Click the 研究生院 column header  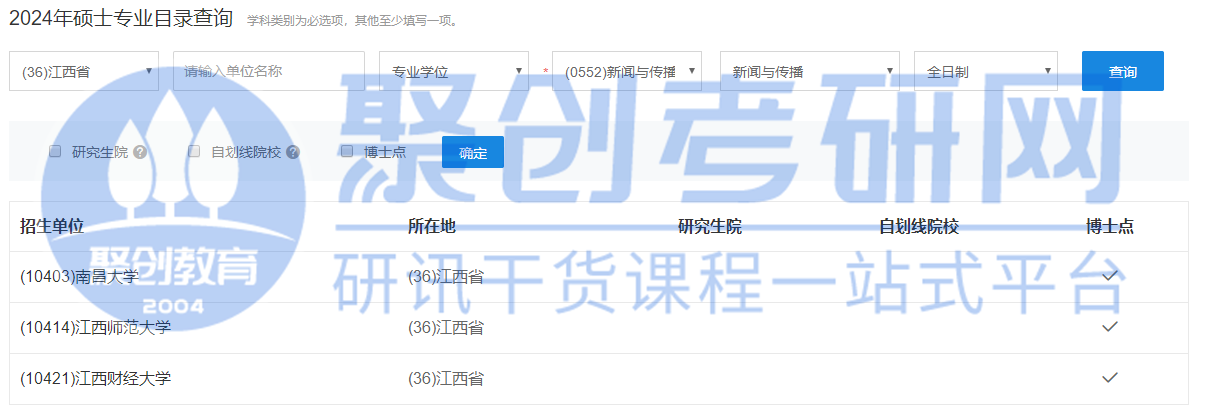point(710,226)
